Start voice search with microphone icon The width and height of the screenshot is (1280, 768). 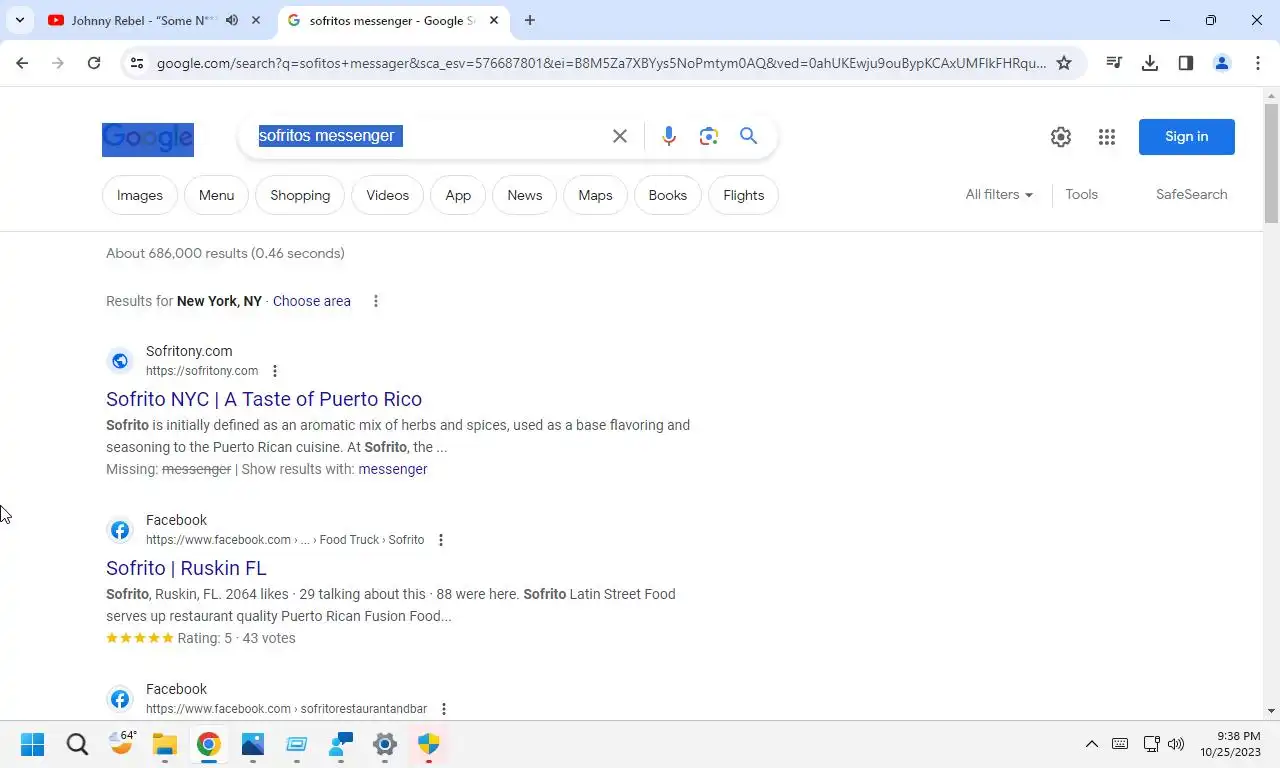point(669,136)
